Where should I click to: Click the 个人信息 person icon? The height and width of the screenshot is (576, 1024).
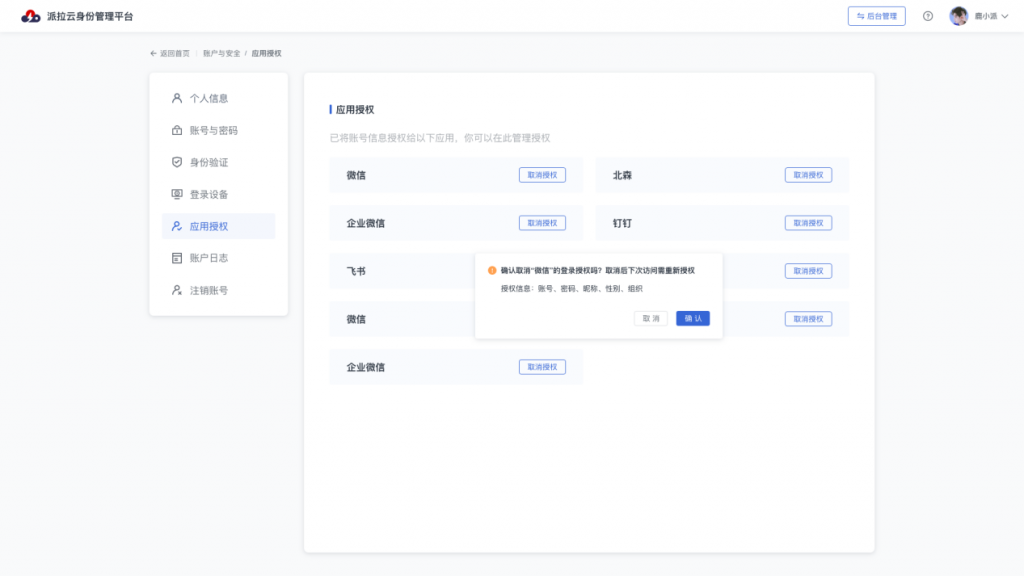click(176, 98)
